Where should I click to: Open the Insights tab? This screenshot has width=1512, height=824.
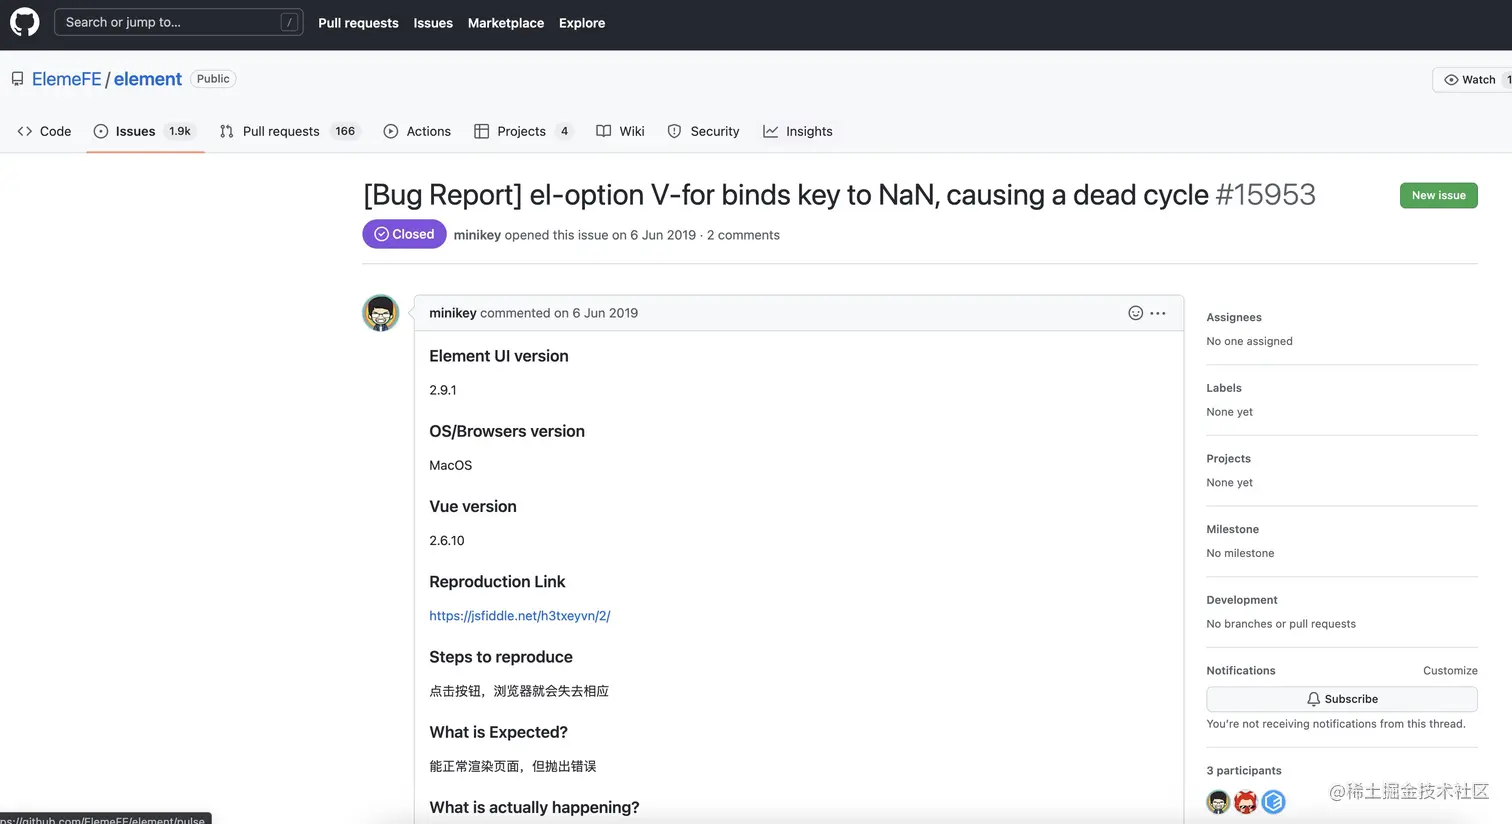(x=798, y=131)
